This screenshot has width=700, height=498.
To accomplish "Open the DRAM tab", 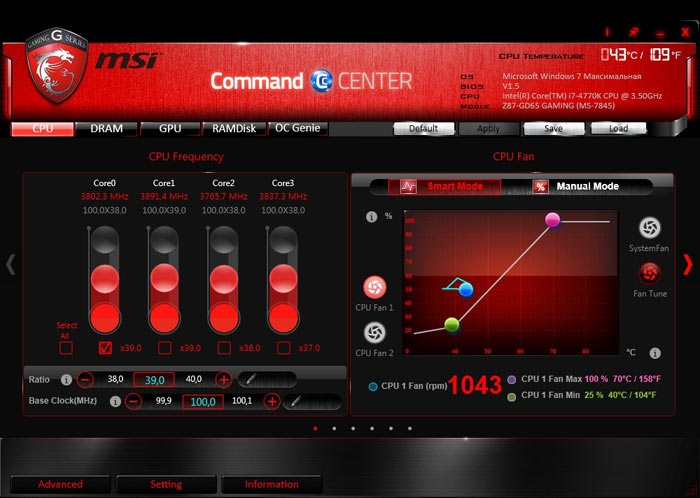I will point(106,129).
